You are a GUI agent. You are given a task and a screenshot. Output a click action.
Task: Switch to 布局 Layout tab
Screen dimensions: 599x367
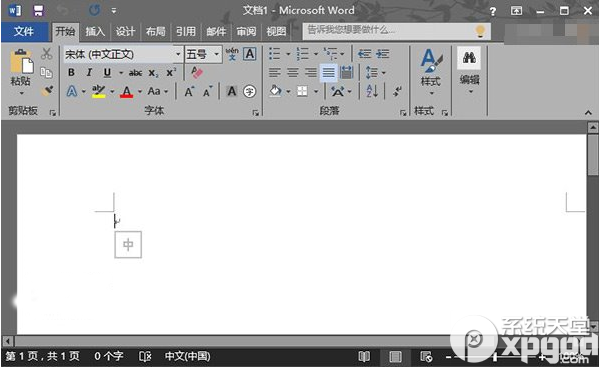[x=155, y=31]
